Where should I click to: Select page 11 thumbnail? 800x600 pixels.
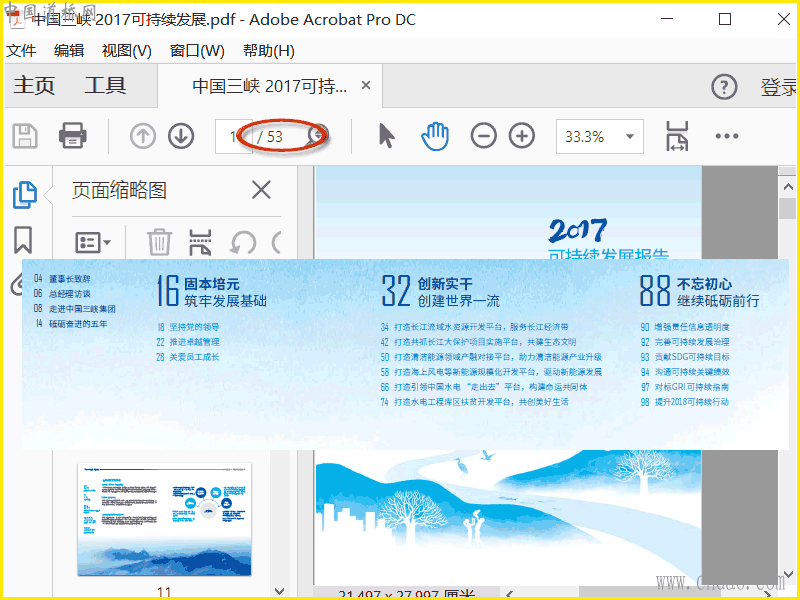(x=164, y=519)
